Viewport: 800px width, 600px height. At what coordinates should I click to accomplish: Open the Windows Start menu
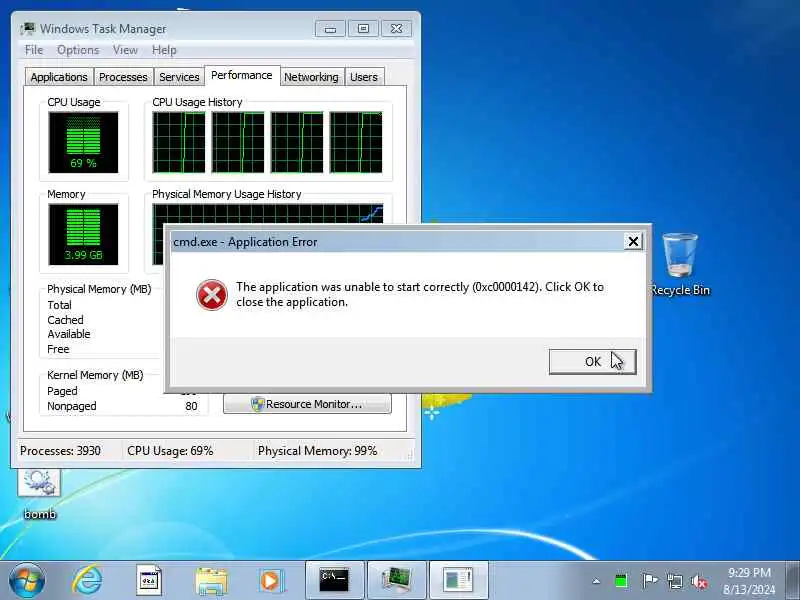tap(27, 581)
